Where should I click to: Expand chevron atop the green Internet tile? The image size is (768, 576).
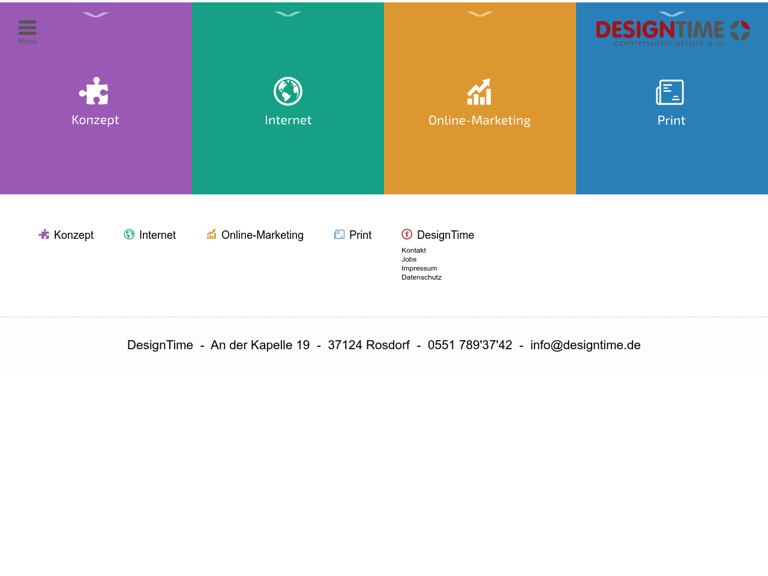click(x=288, y=14)
